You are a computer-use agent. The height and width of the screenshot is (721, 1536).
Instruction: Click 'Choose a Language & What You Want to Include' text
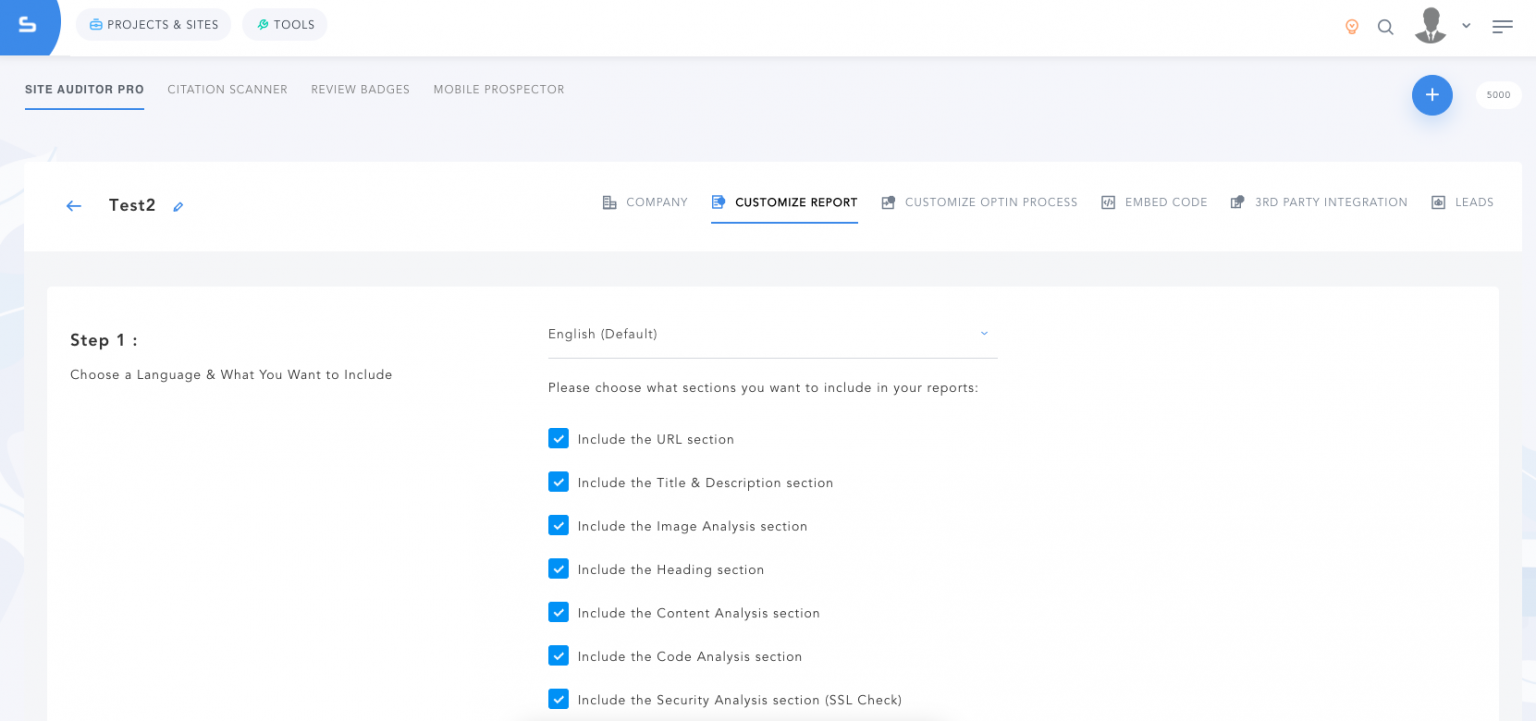231,375
